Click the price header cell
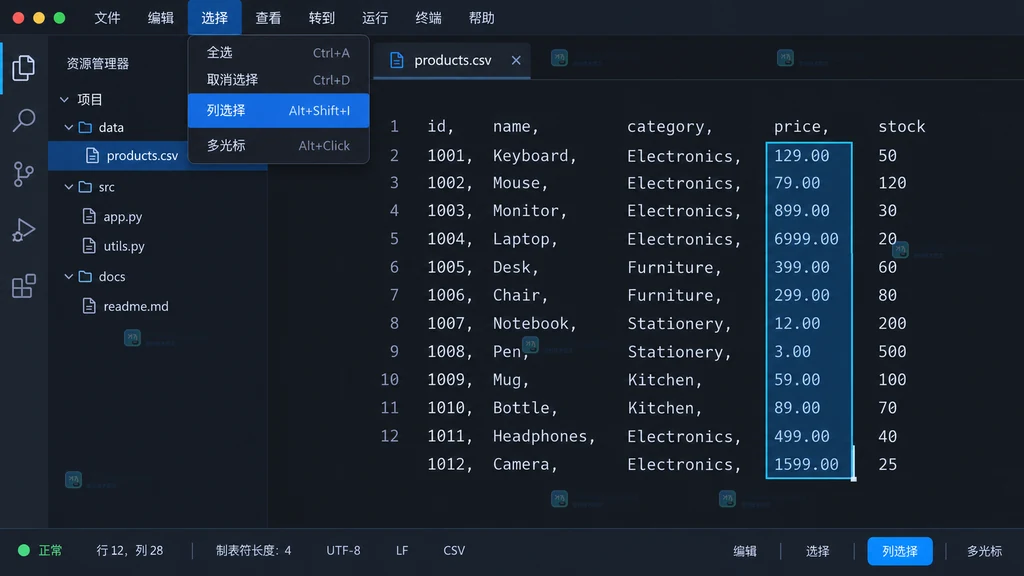The height and width of the screenshot is (576, 1024). 801,126
